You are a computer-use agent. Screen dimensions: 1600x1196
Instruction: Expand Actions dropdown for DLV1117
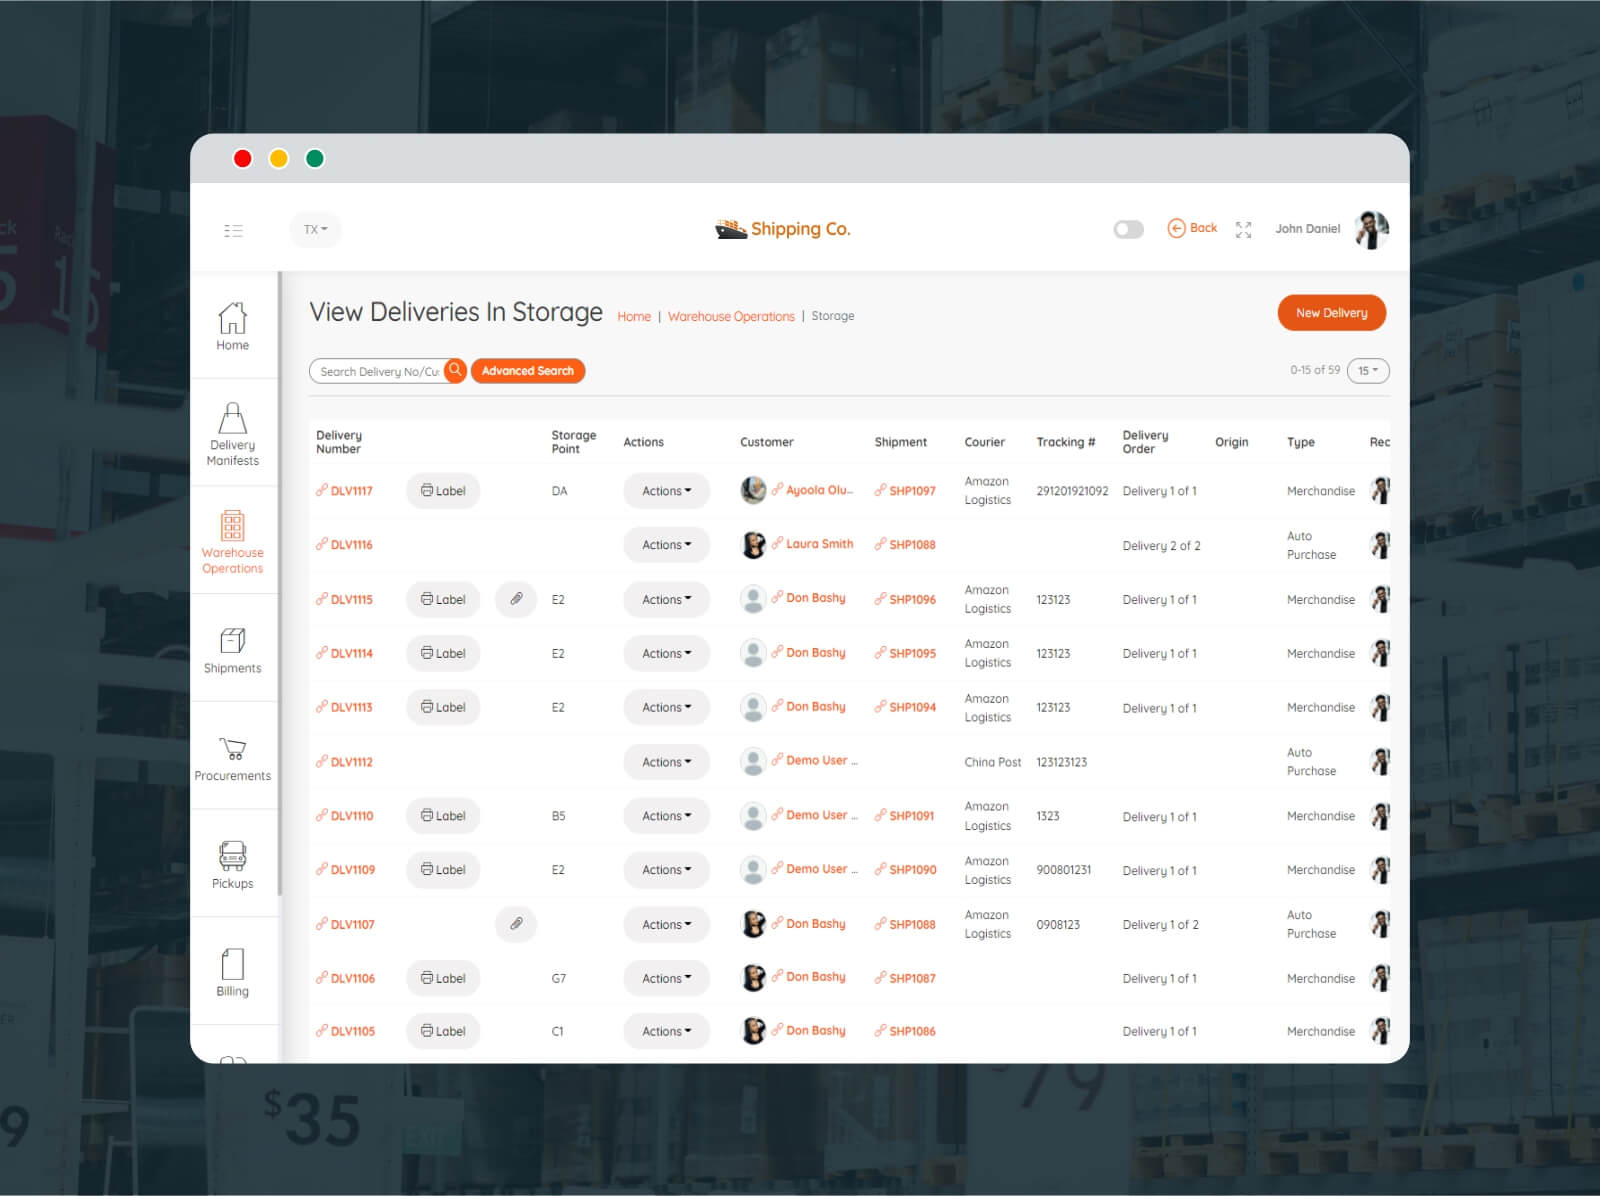click(666, 491)
